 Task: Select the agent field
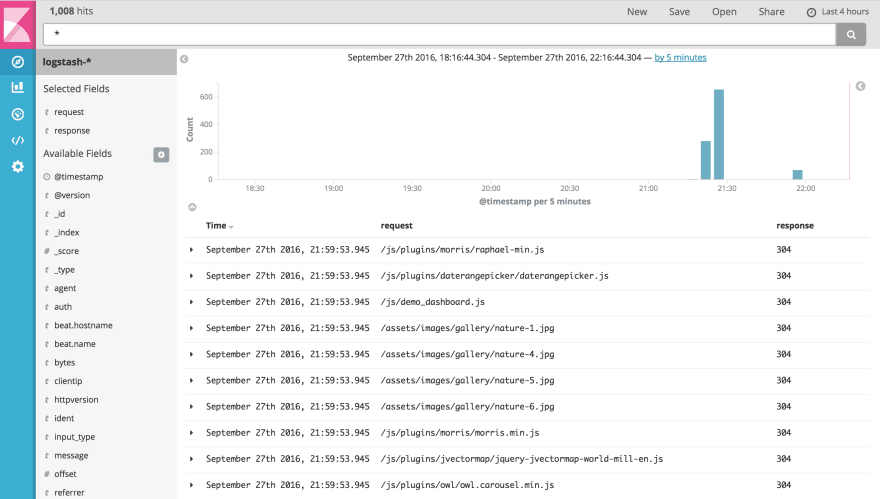65,289
